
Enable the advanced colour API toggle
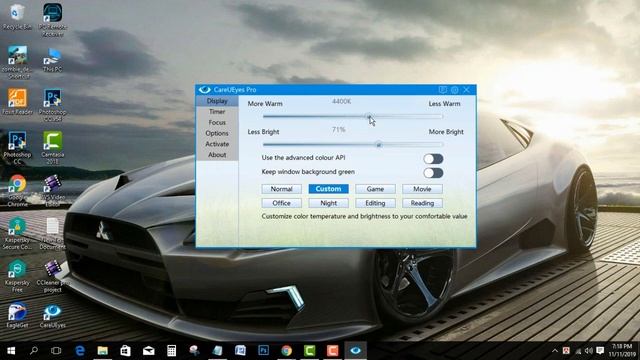tap(433, 158)
